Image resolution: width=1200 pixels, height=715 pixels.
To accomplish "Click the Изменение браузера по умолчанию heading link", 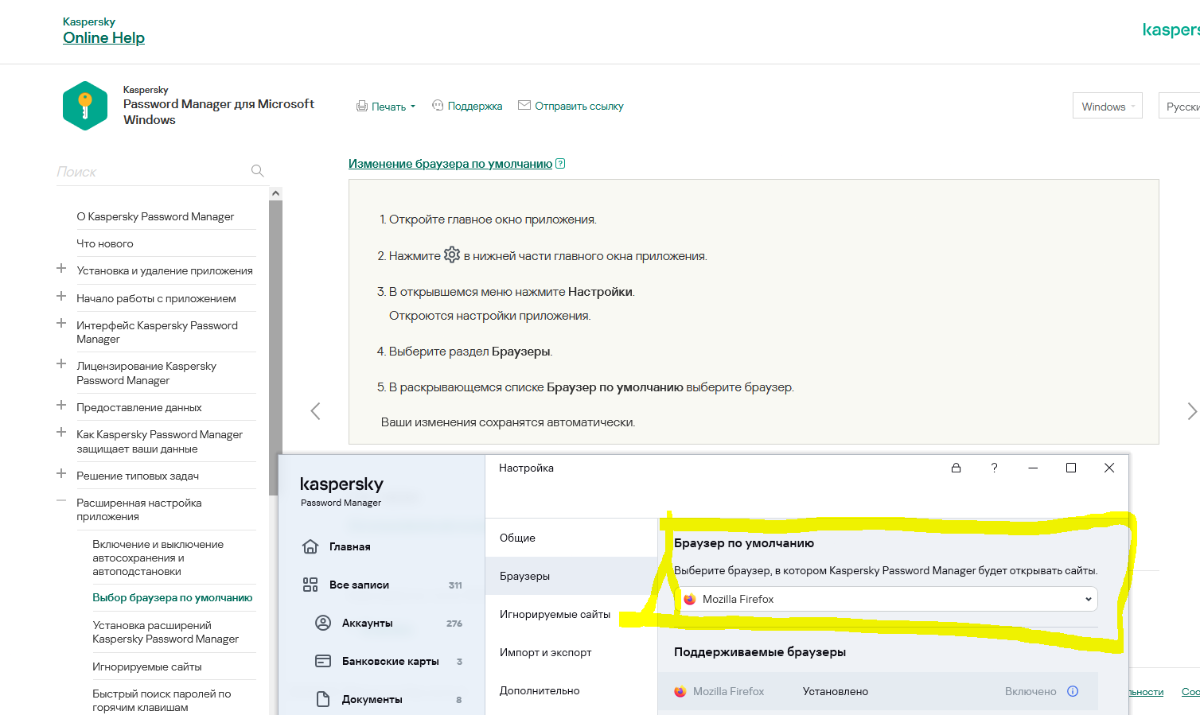I will pyautogui.click(x=450, y=164).
